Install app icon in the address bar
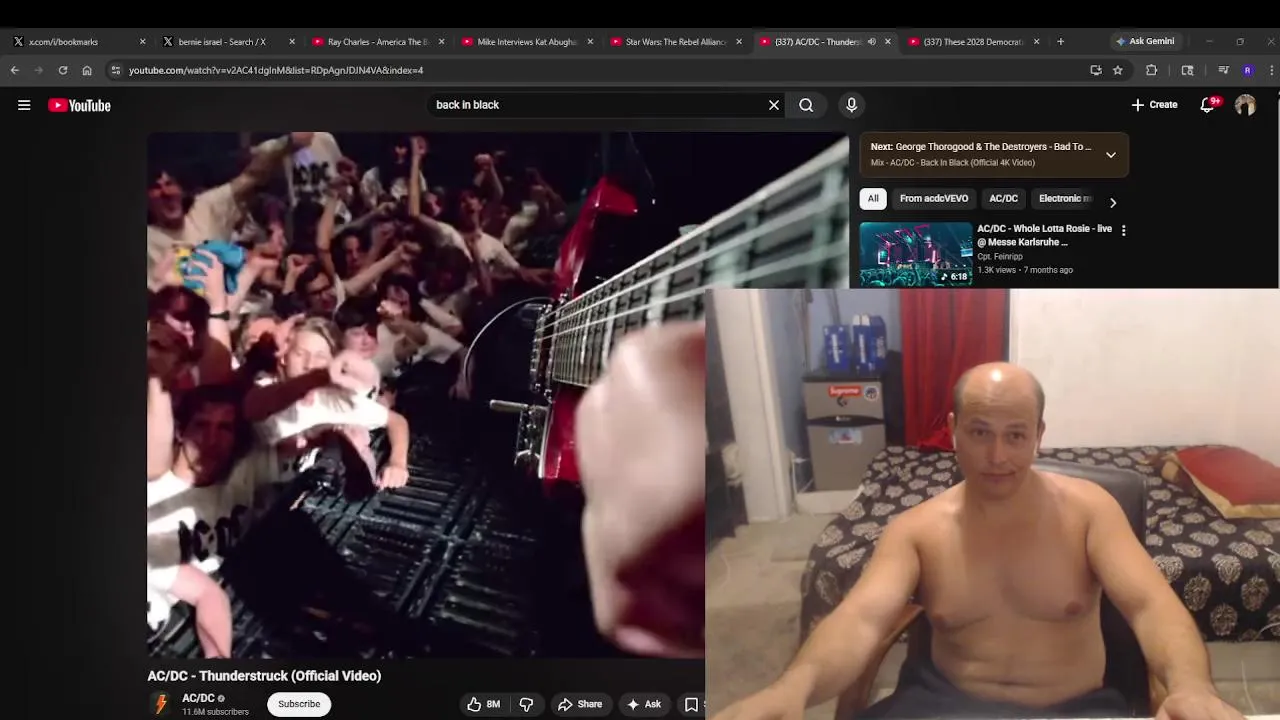The image size is (1280, 720). pyautogui.click(x=1096, y=70)
